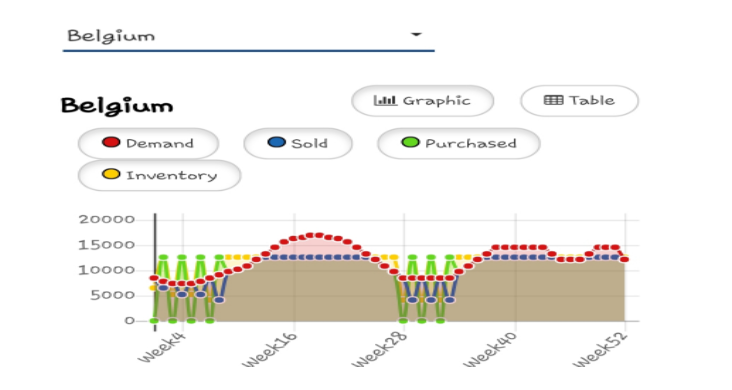Click the 5000 y-axis value

point(113,295)
